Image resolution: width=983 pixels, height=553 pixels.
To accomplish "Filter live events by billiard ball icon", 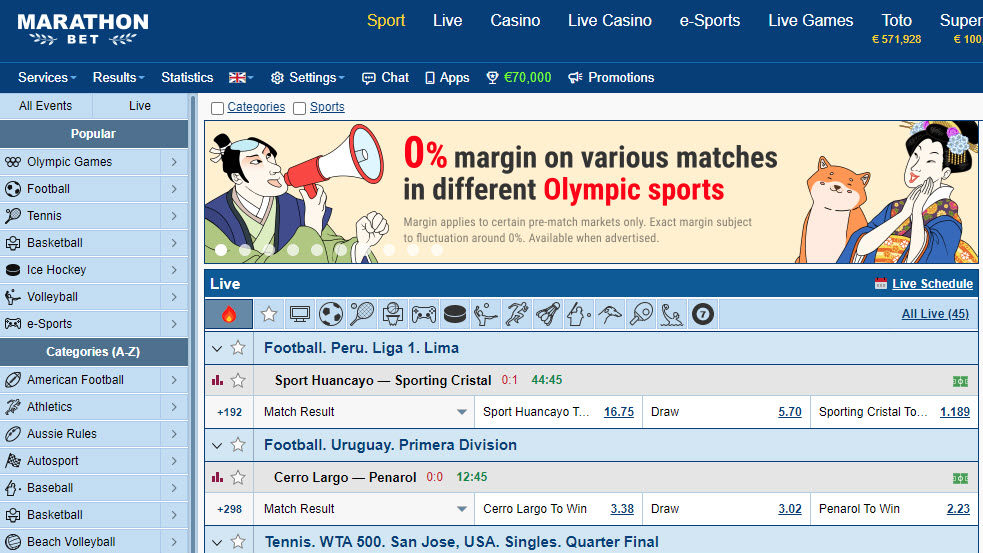I will [x=703, y=314].
